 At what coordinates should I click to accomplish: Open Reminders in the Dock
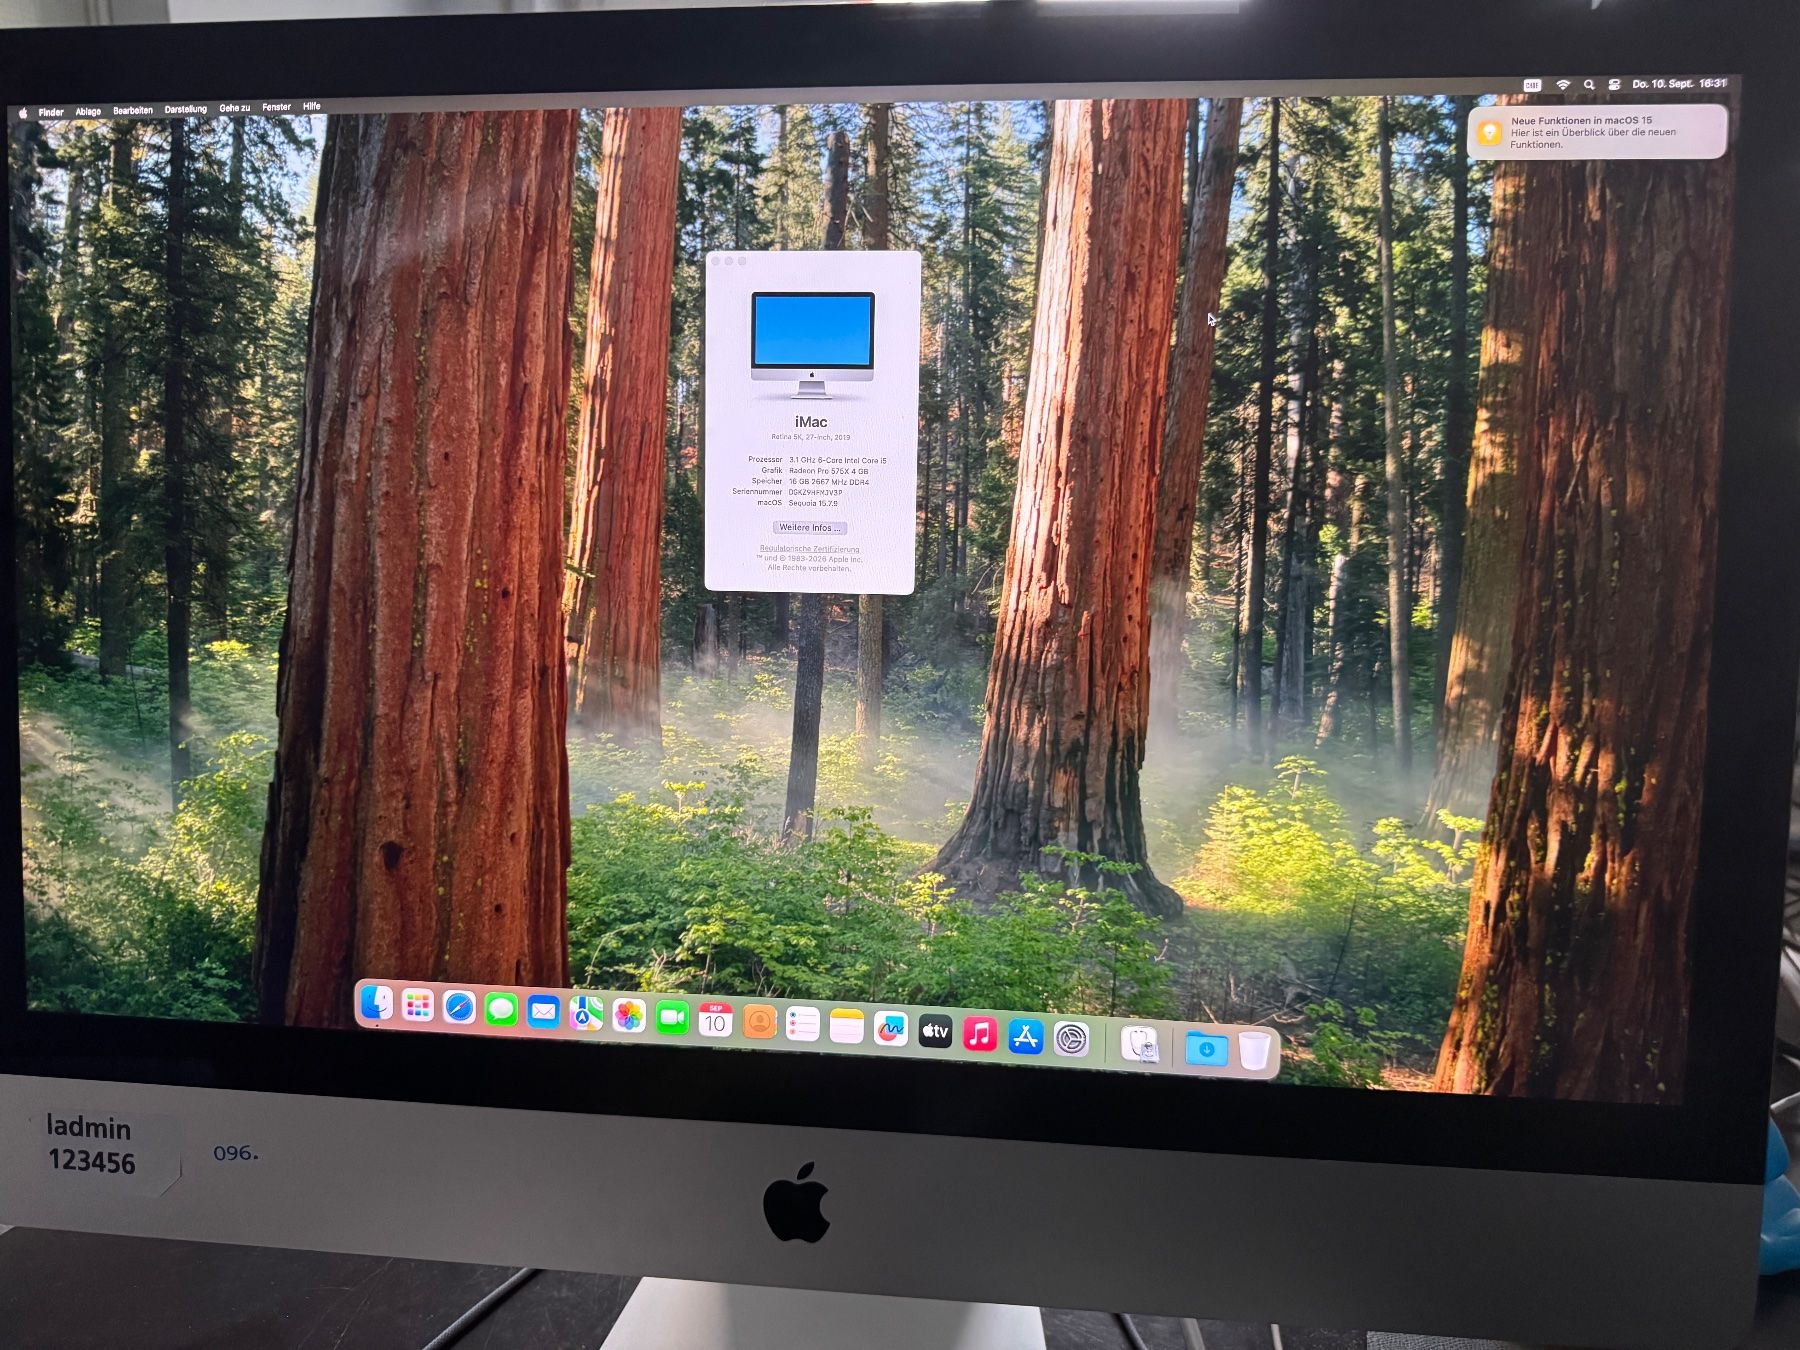tap(802, 1025)
